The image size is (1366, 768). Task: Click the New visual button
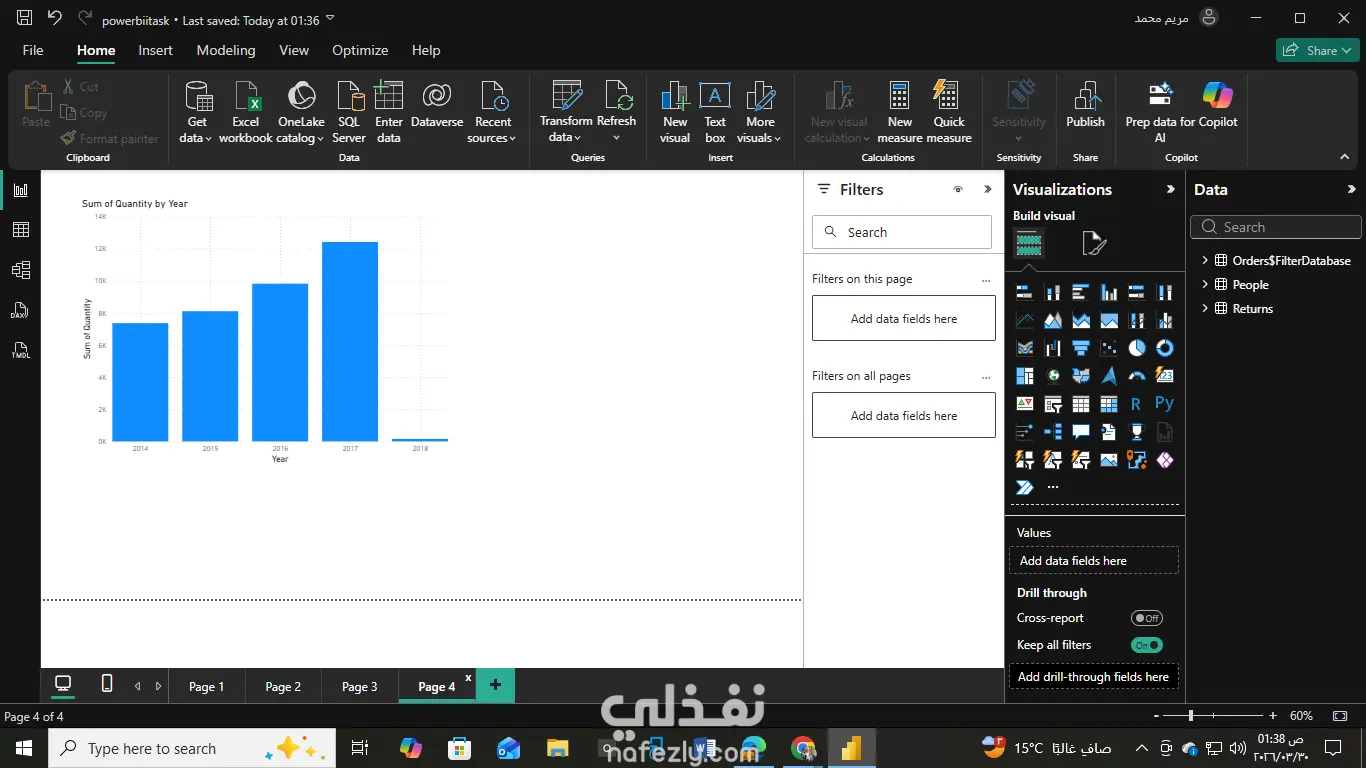pyautogui.click(x=675, y=112)
